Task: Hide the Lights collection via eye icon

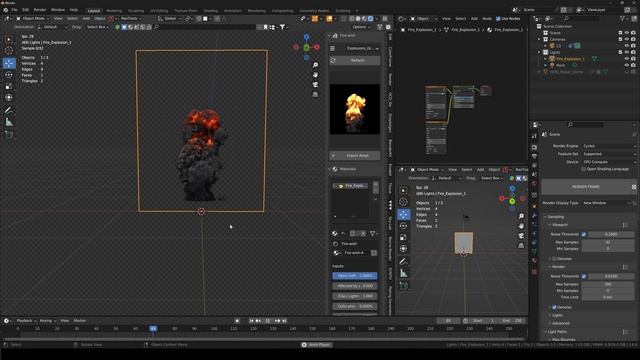Action: (627, 52)
